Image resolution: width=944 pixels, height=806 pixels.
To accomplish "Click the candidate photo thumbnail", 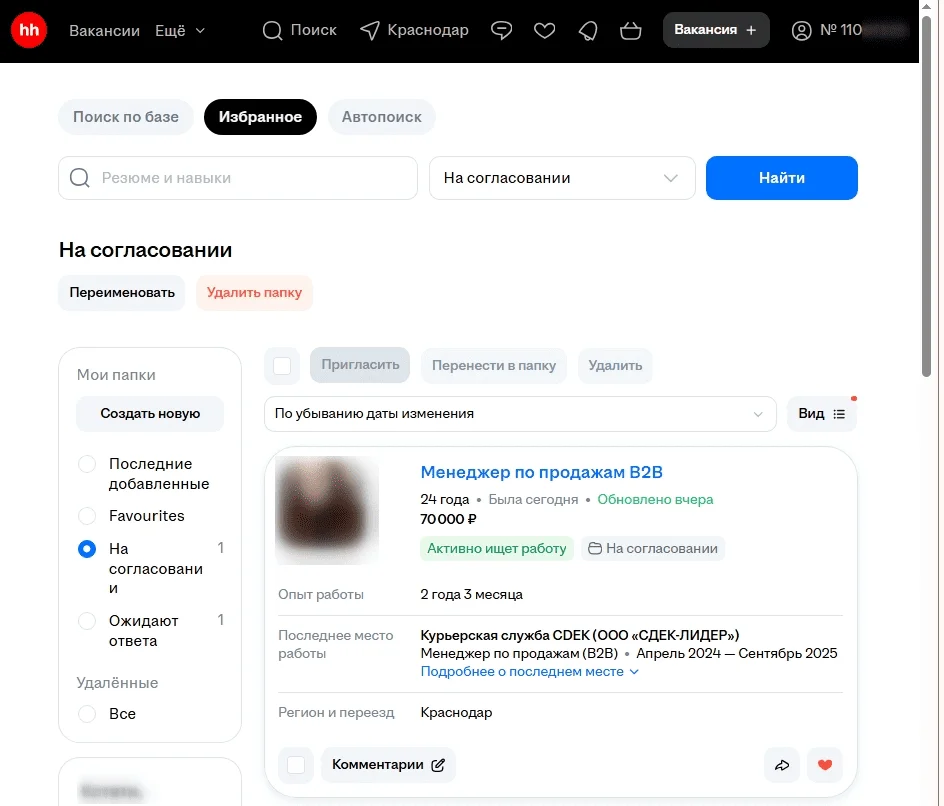I will 327,510.
